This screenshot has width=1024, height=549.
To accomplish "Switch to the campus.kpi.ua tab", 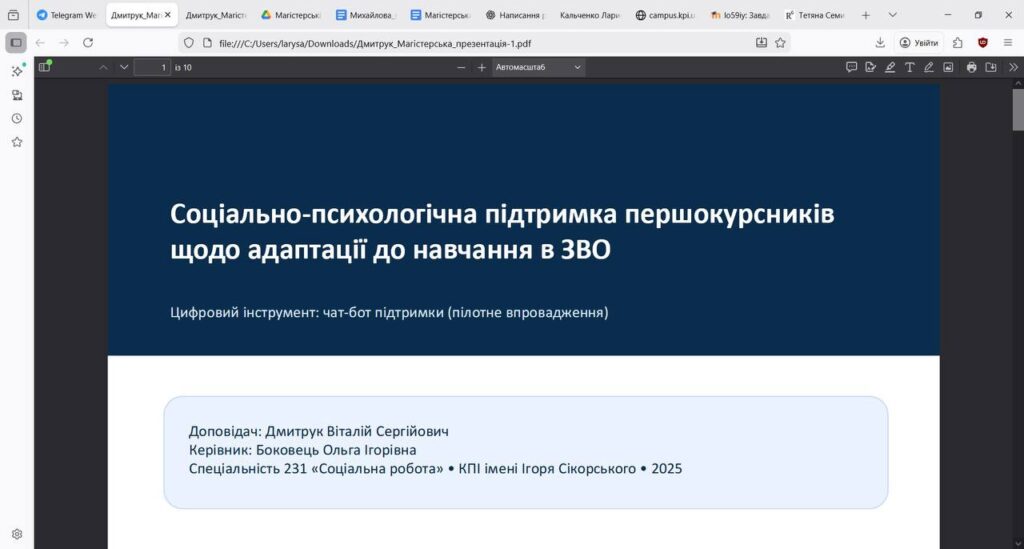I will (x=665, y=15).
